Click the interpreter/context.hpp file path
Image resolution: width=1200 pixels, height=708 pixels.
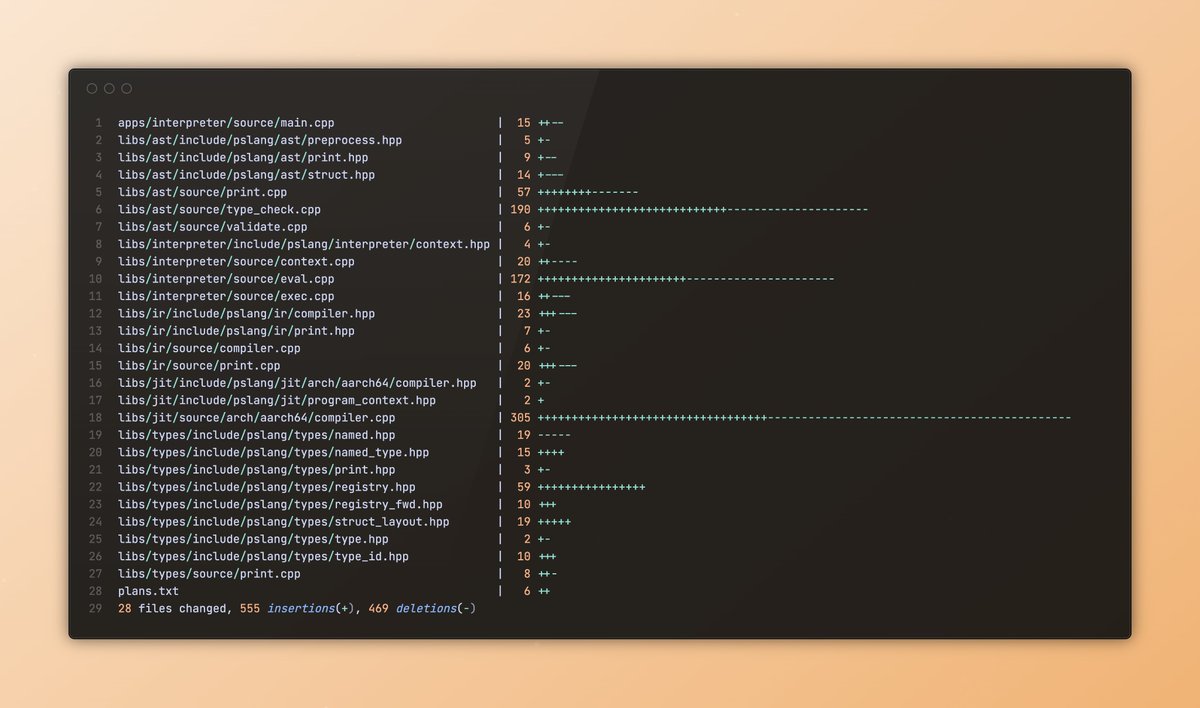coord(304,244)
